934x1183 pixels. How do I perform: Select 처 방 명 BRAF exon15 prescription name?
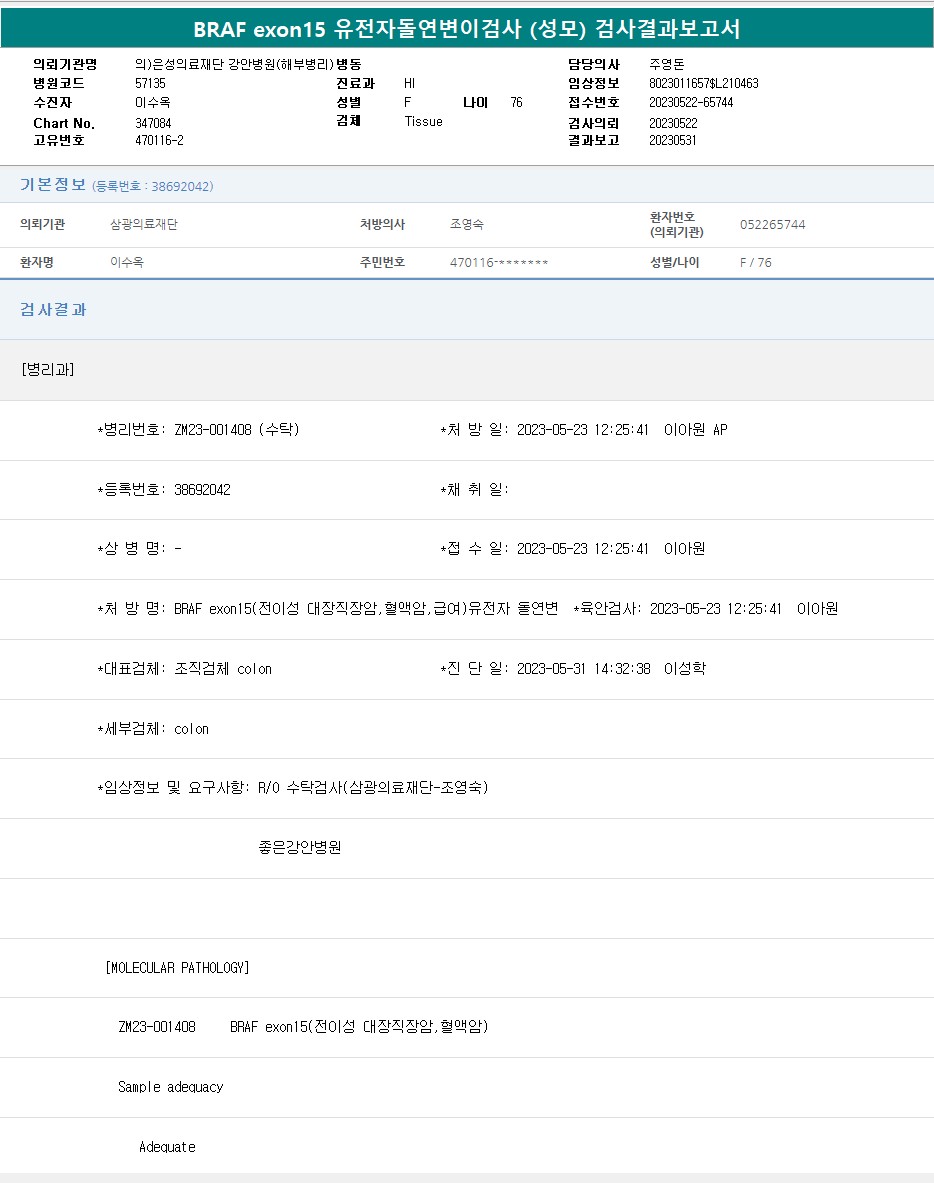[x=328, y=609]
